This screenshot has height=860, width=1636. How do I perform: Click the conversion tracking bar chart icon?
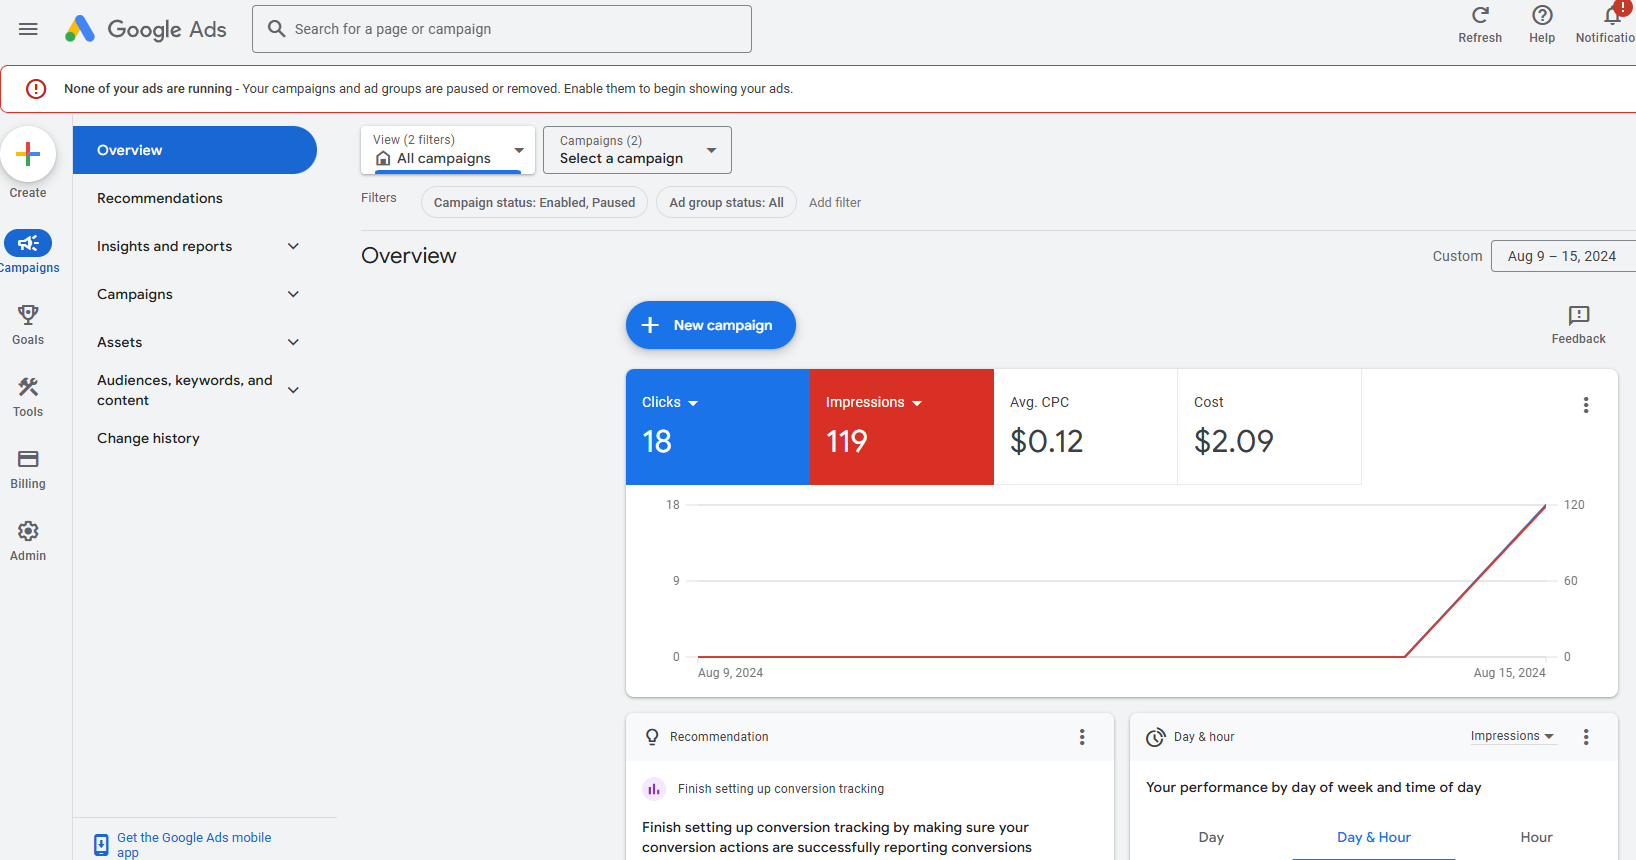pyautogui.click(x=654, y=789)
